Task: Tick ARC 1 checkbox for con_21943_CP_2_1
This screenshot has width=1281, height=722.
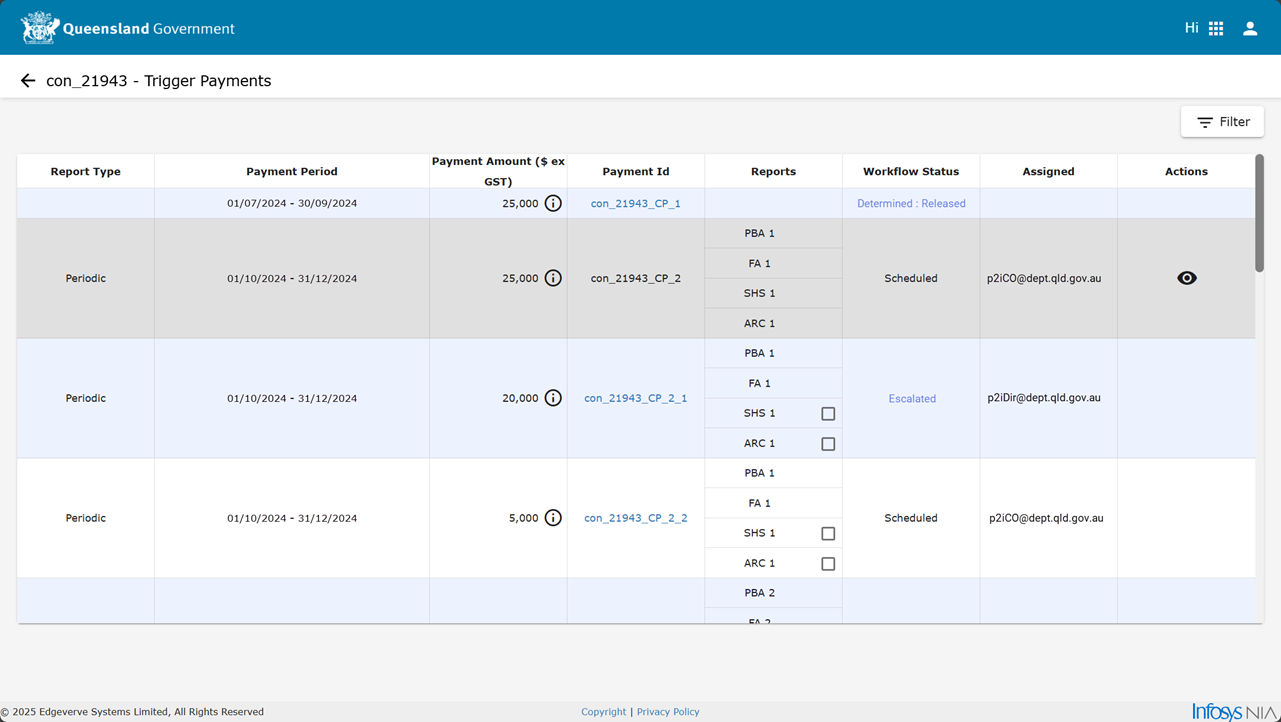Action: click(828, 444)
